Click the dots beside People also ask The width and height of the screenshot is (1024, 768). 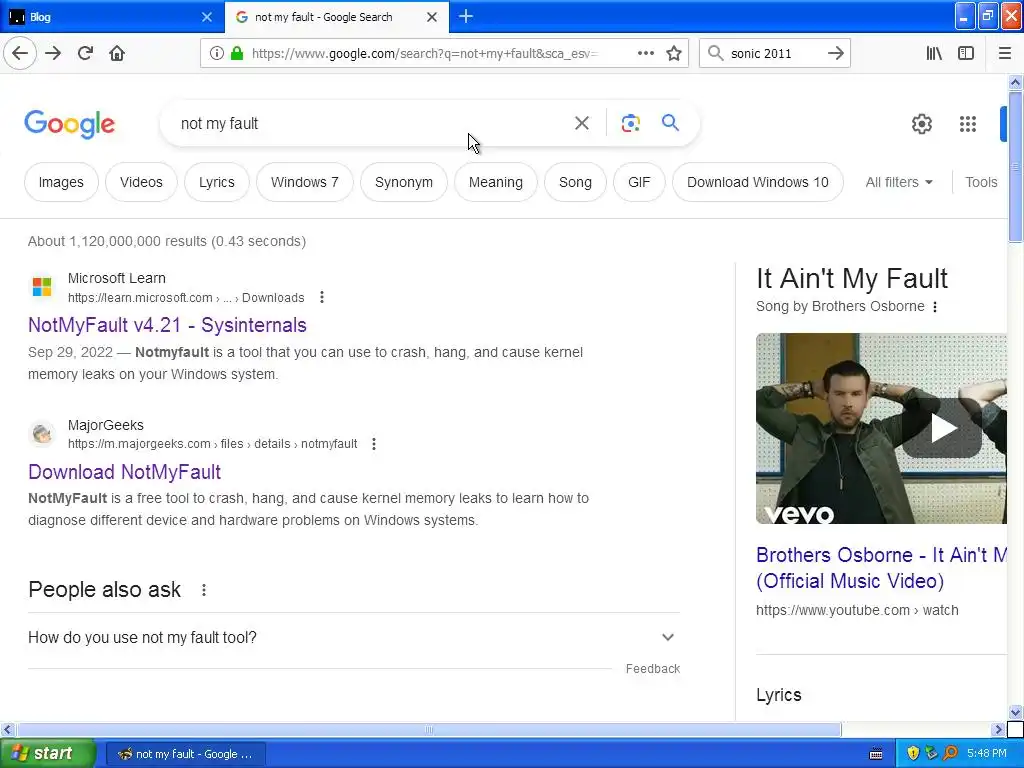coord(204,590)
